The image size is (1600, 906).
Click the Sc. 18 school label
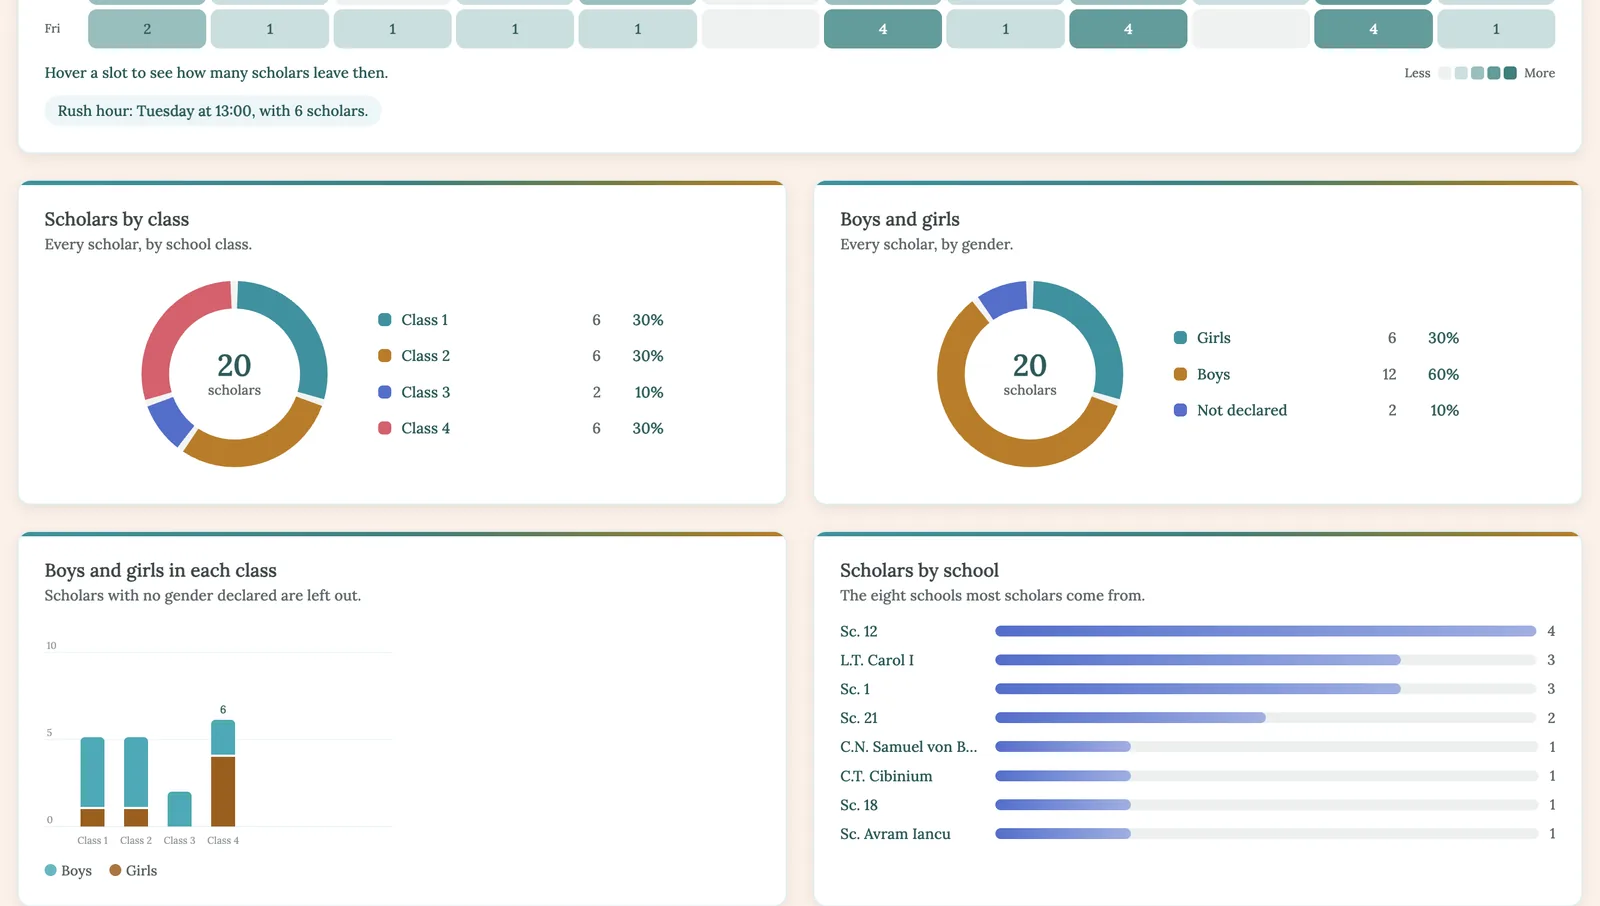859,805
